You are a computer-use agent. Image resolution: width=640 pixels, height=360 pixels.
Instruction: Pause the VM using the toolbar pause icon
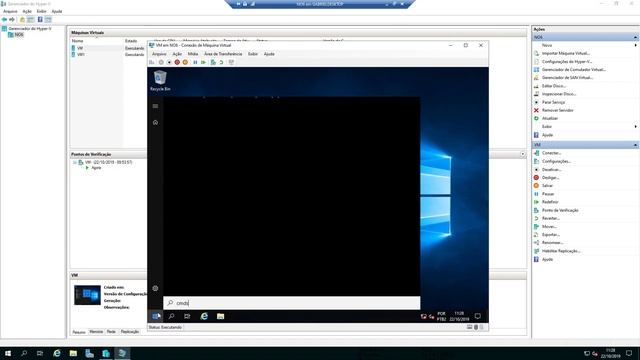[x=195, y=62]
